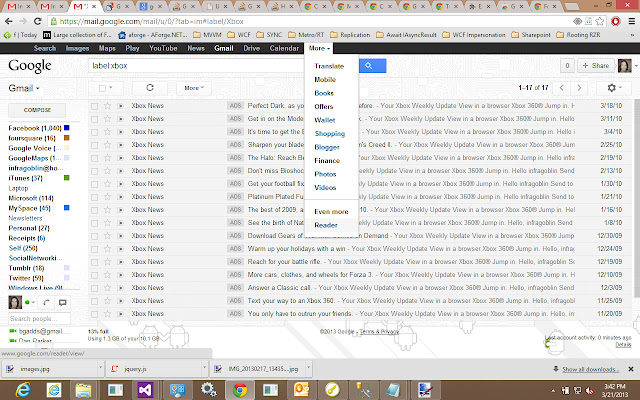
Task: Click the profile photo at top right
Action: point(624,66)
